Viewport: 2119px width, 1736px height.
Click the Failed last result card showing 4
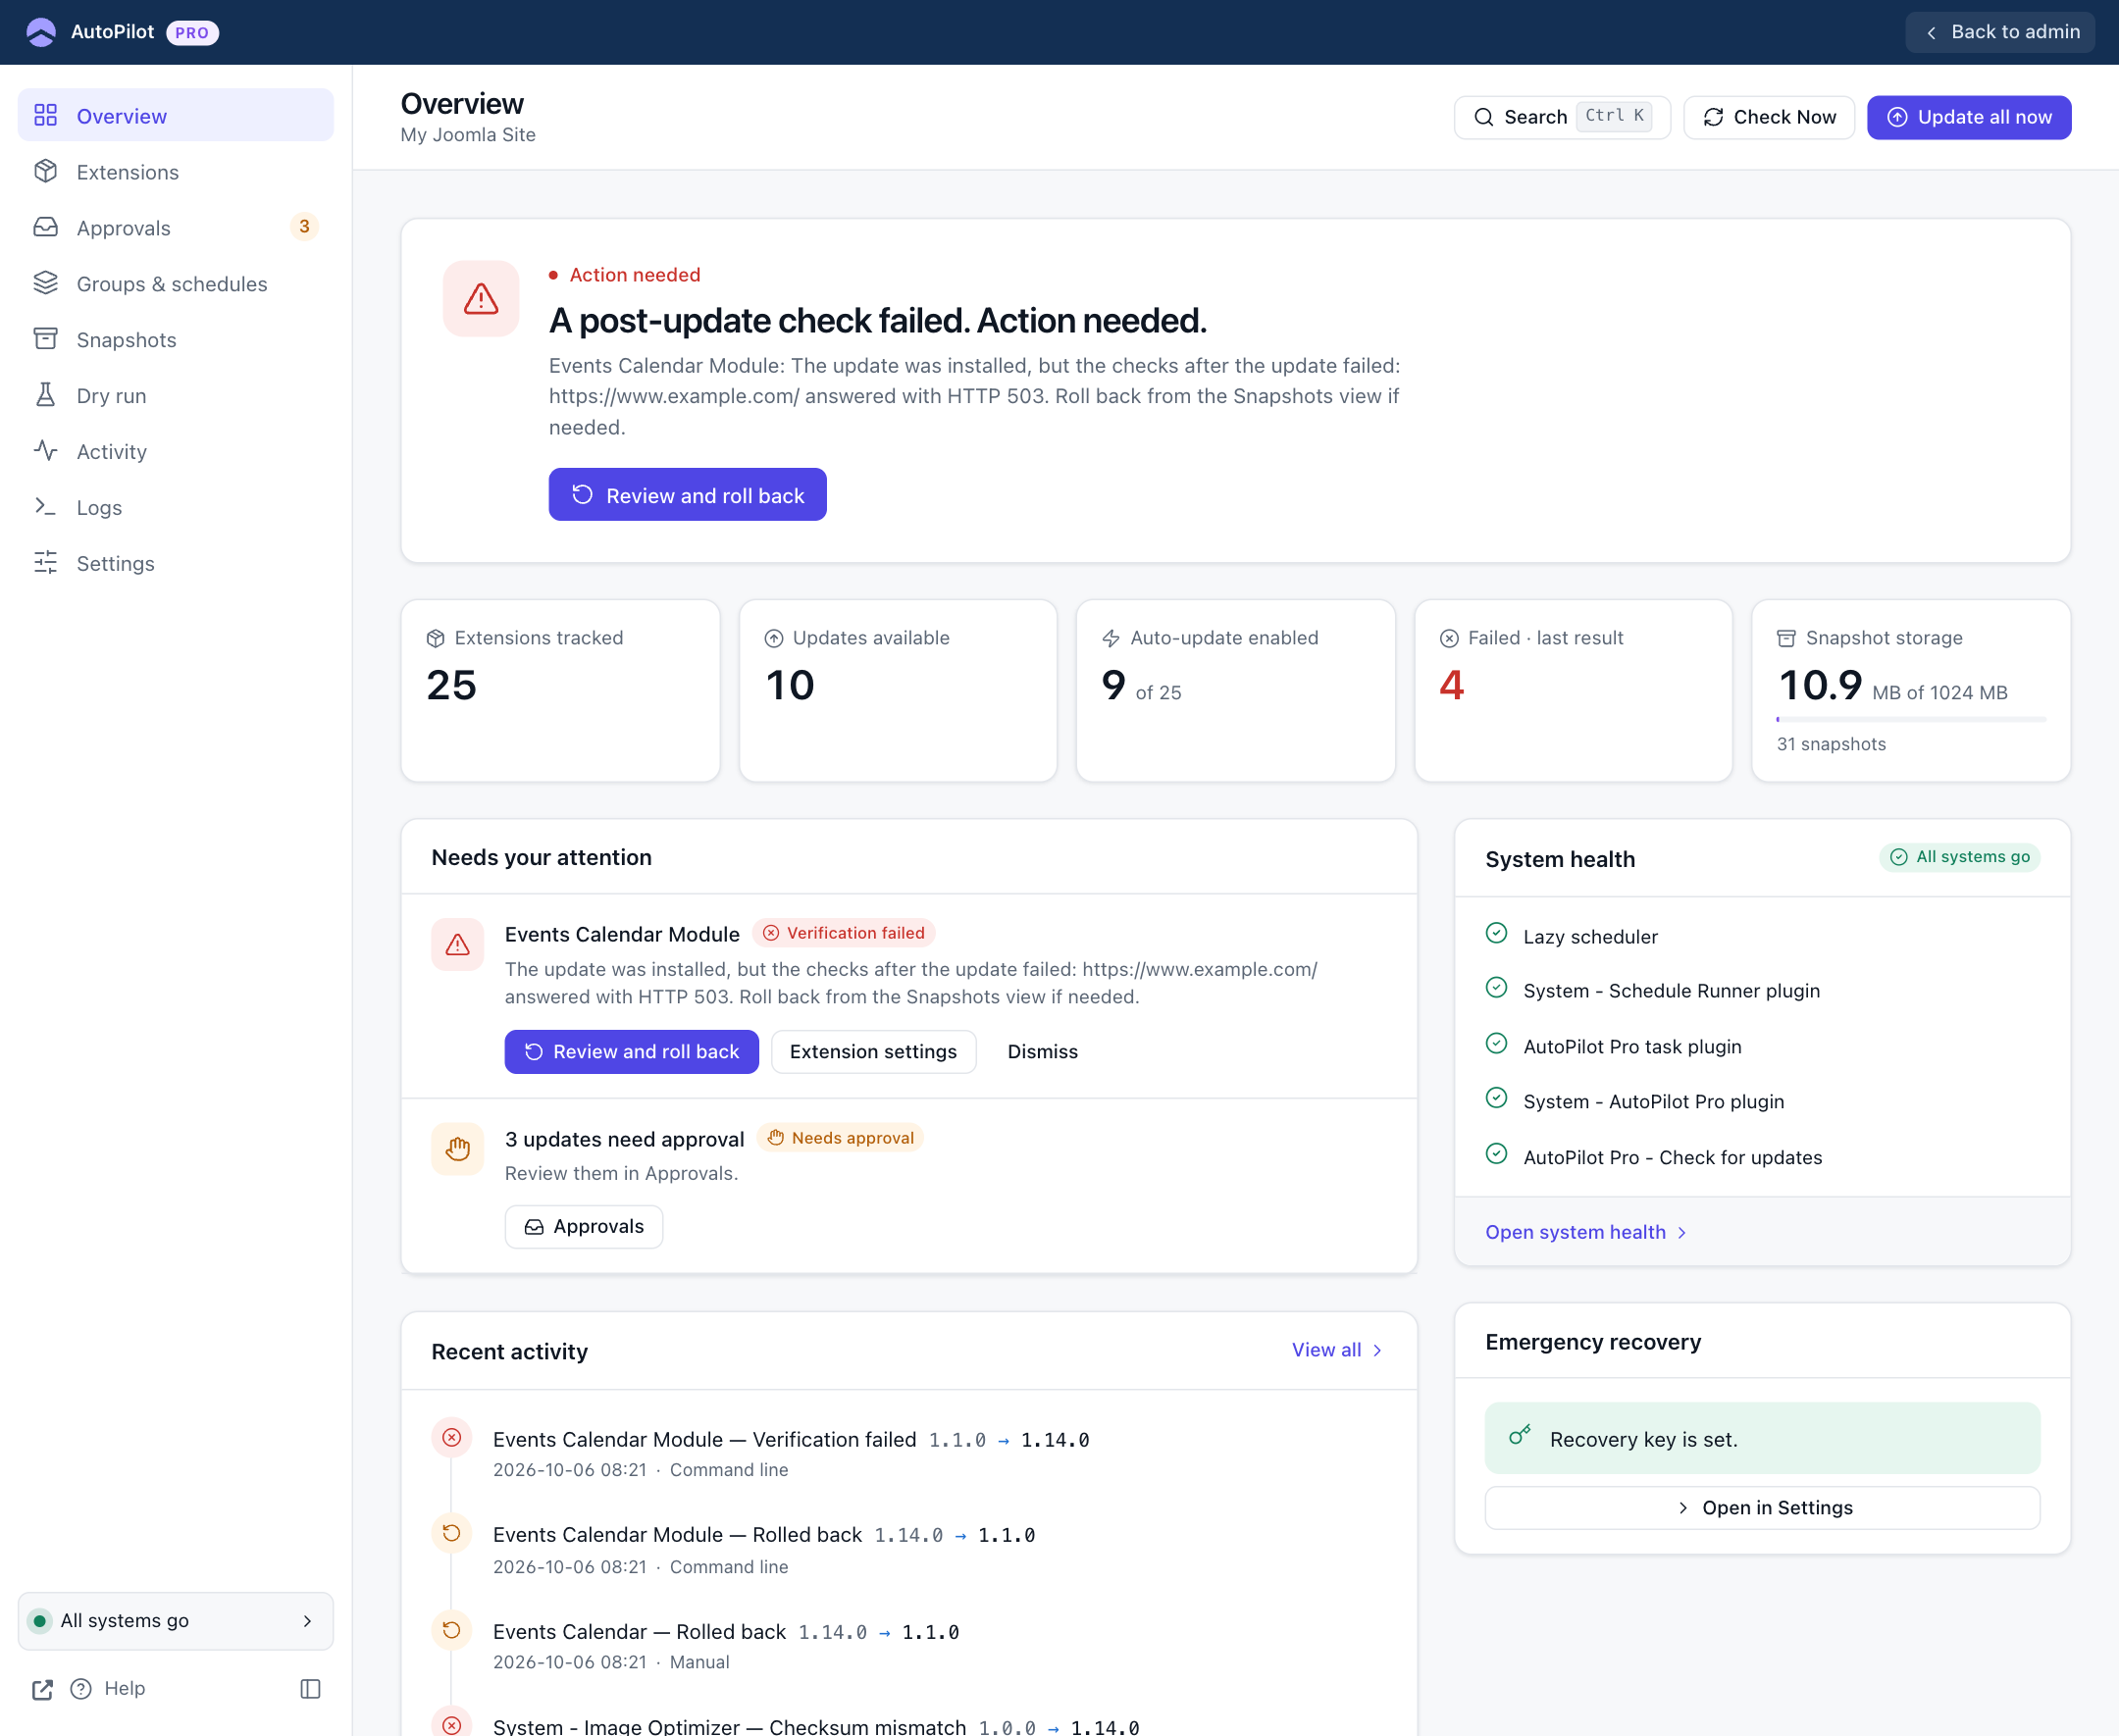pos(1572,690)
